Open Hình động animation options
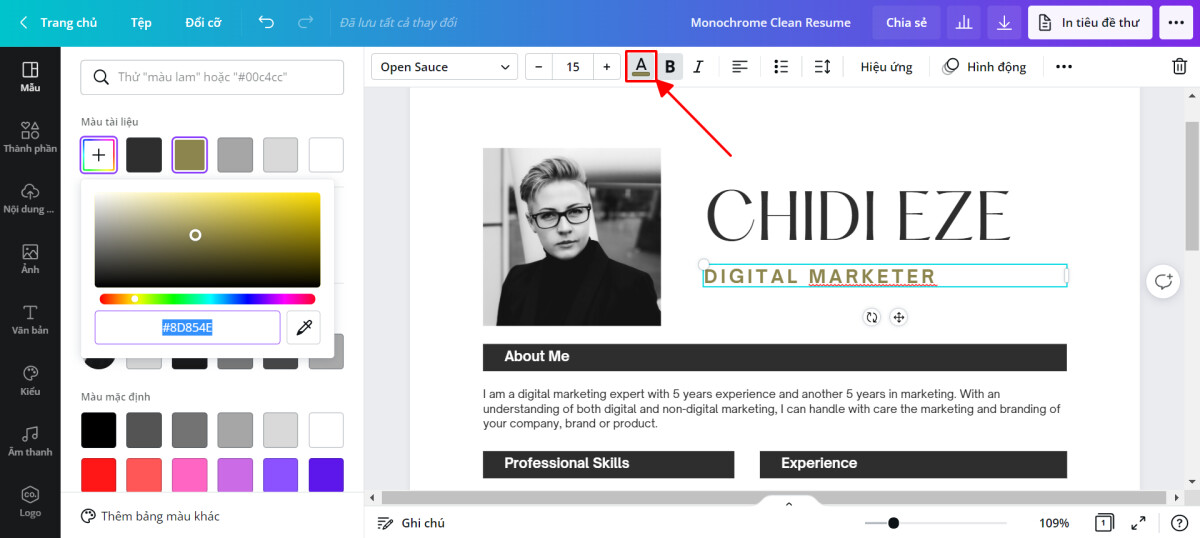 pyautogui.click(x=985, y=67)
